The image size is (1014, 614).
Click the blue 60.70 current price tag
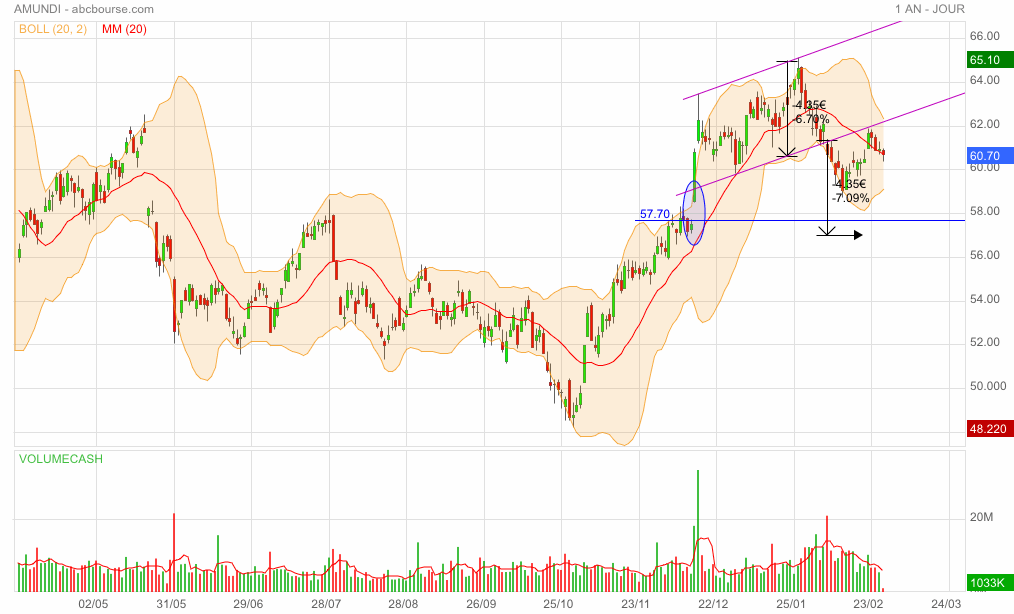[x=990, y=156]
